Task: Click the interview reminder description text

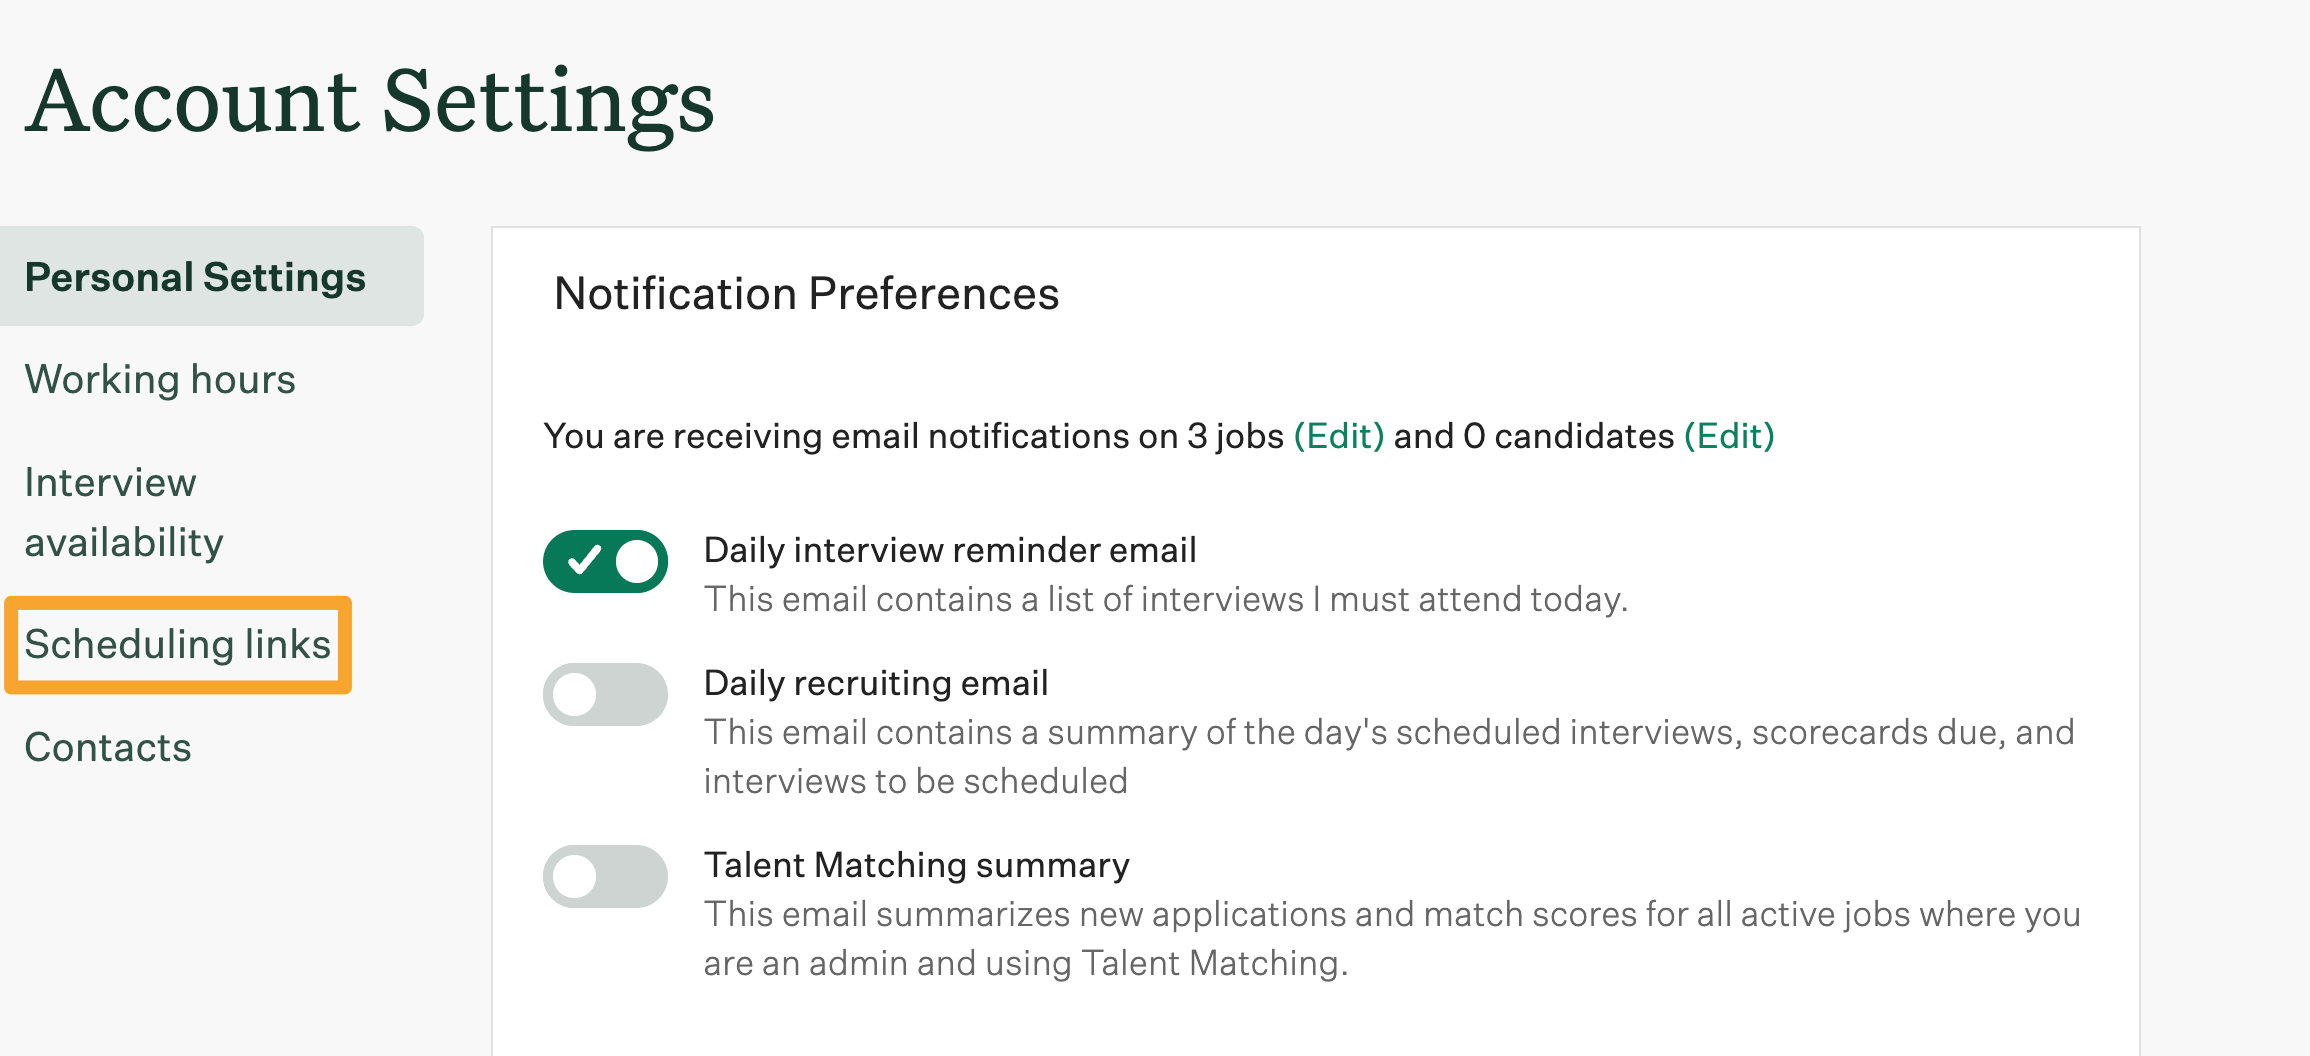Action: point(1165,600)
